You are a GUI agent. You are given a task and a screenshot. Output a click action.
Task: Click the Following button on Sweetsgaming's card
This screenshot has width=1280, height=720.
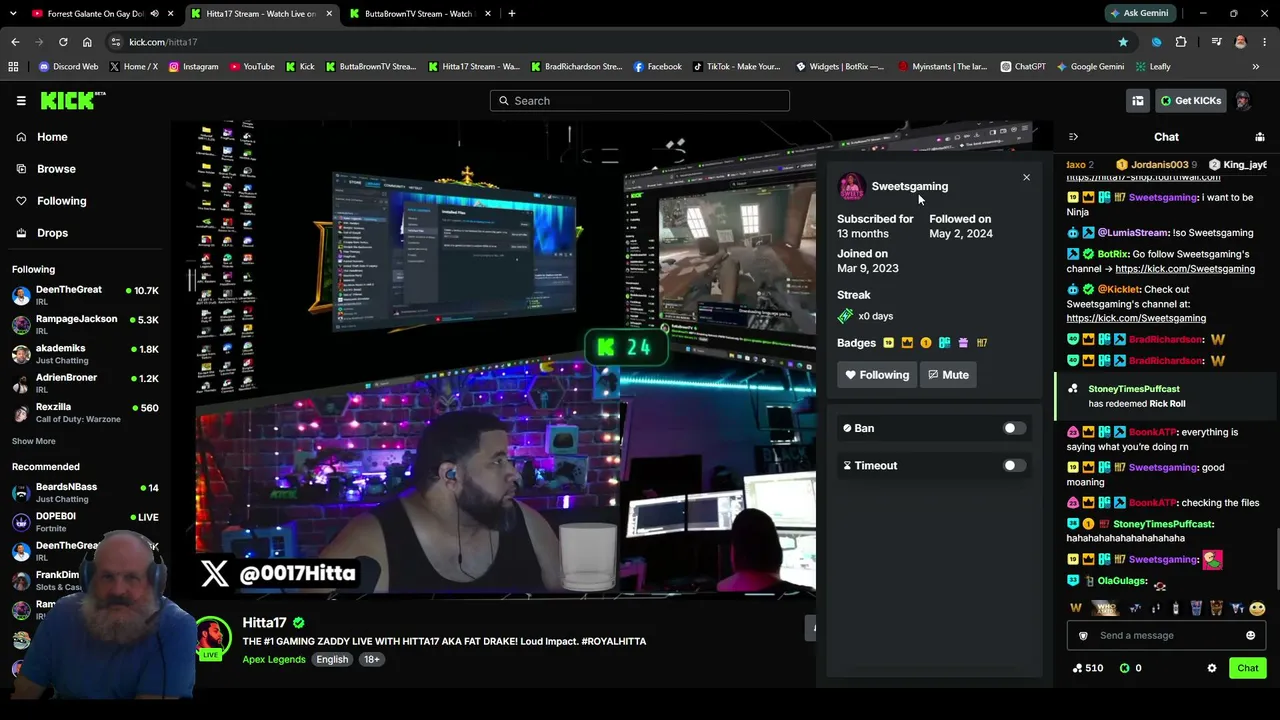[877, 375]
